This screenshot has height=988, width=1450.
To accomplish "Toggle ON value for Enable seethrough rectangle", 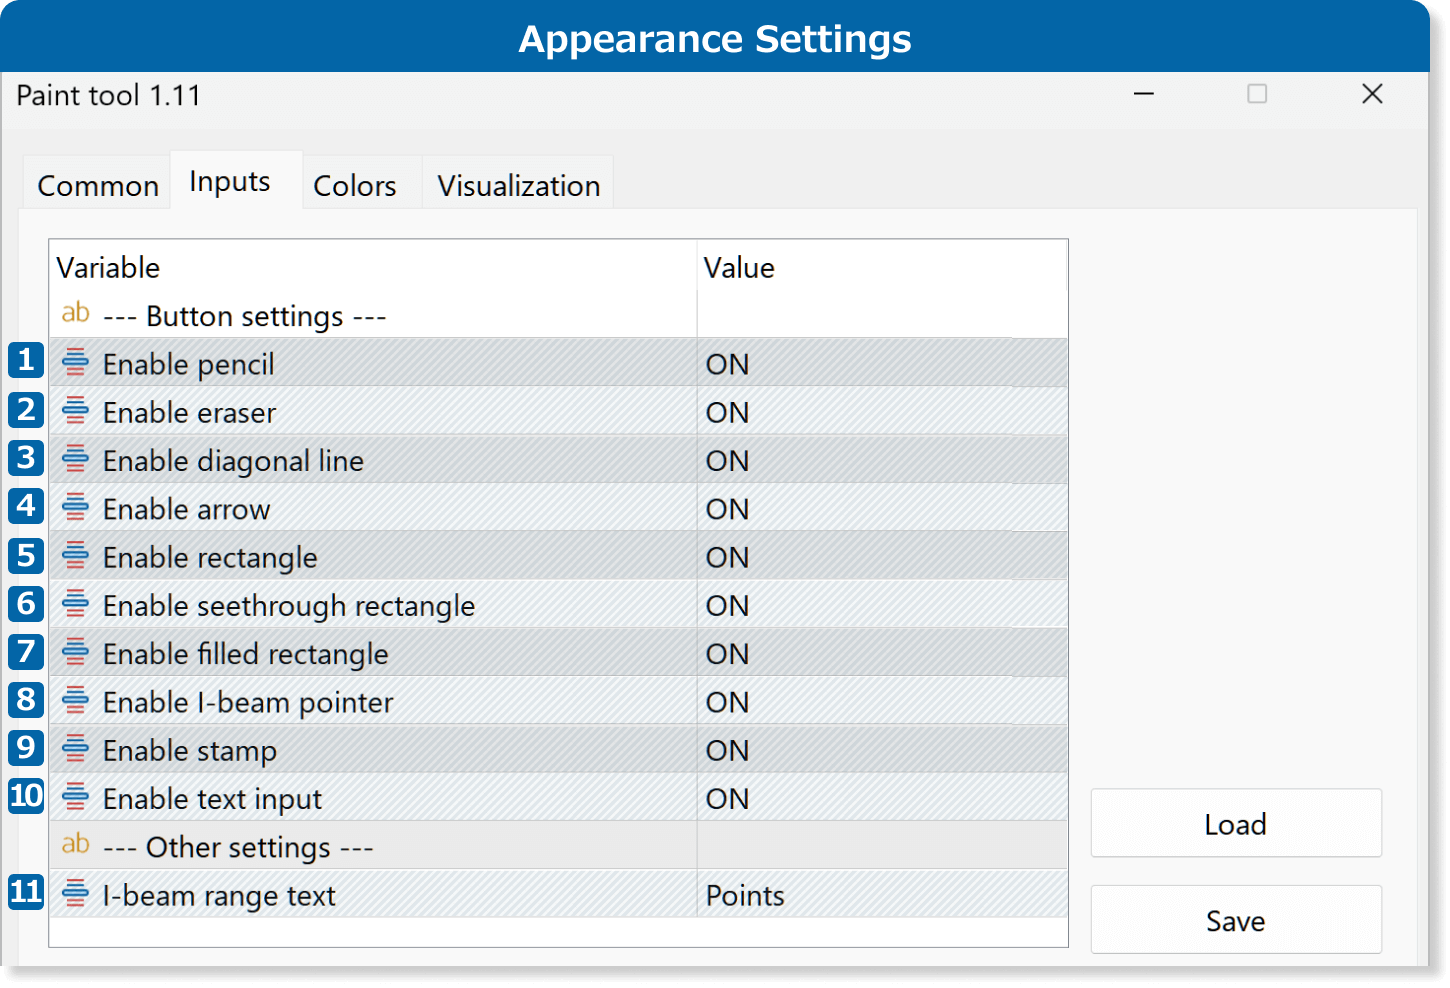I will [x=727, y=605].
